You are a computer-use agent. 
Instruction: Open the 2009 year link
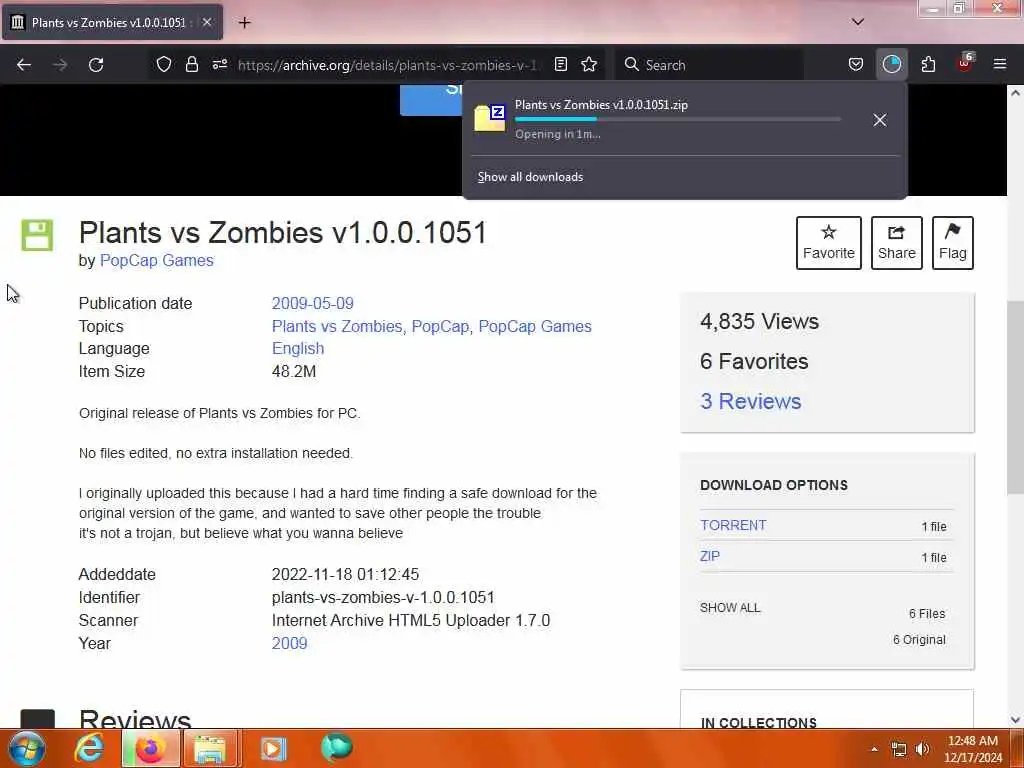coord(289,643)
